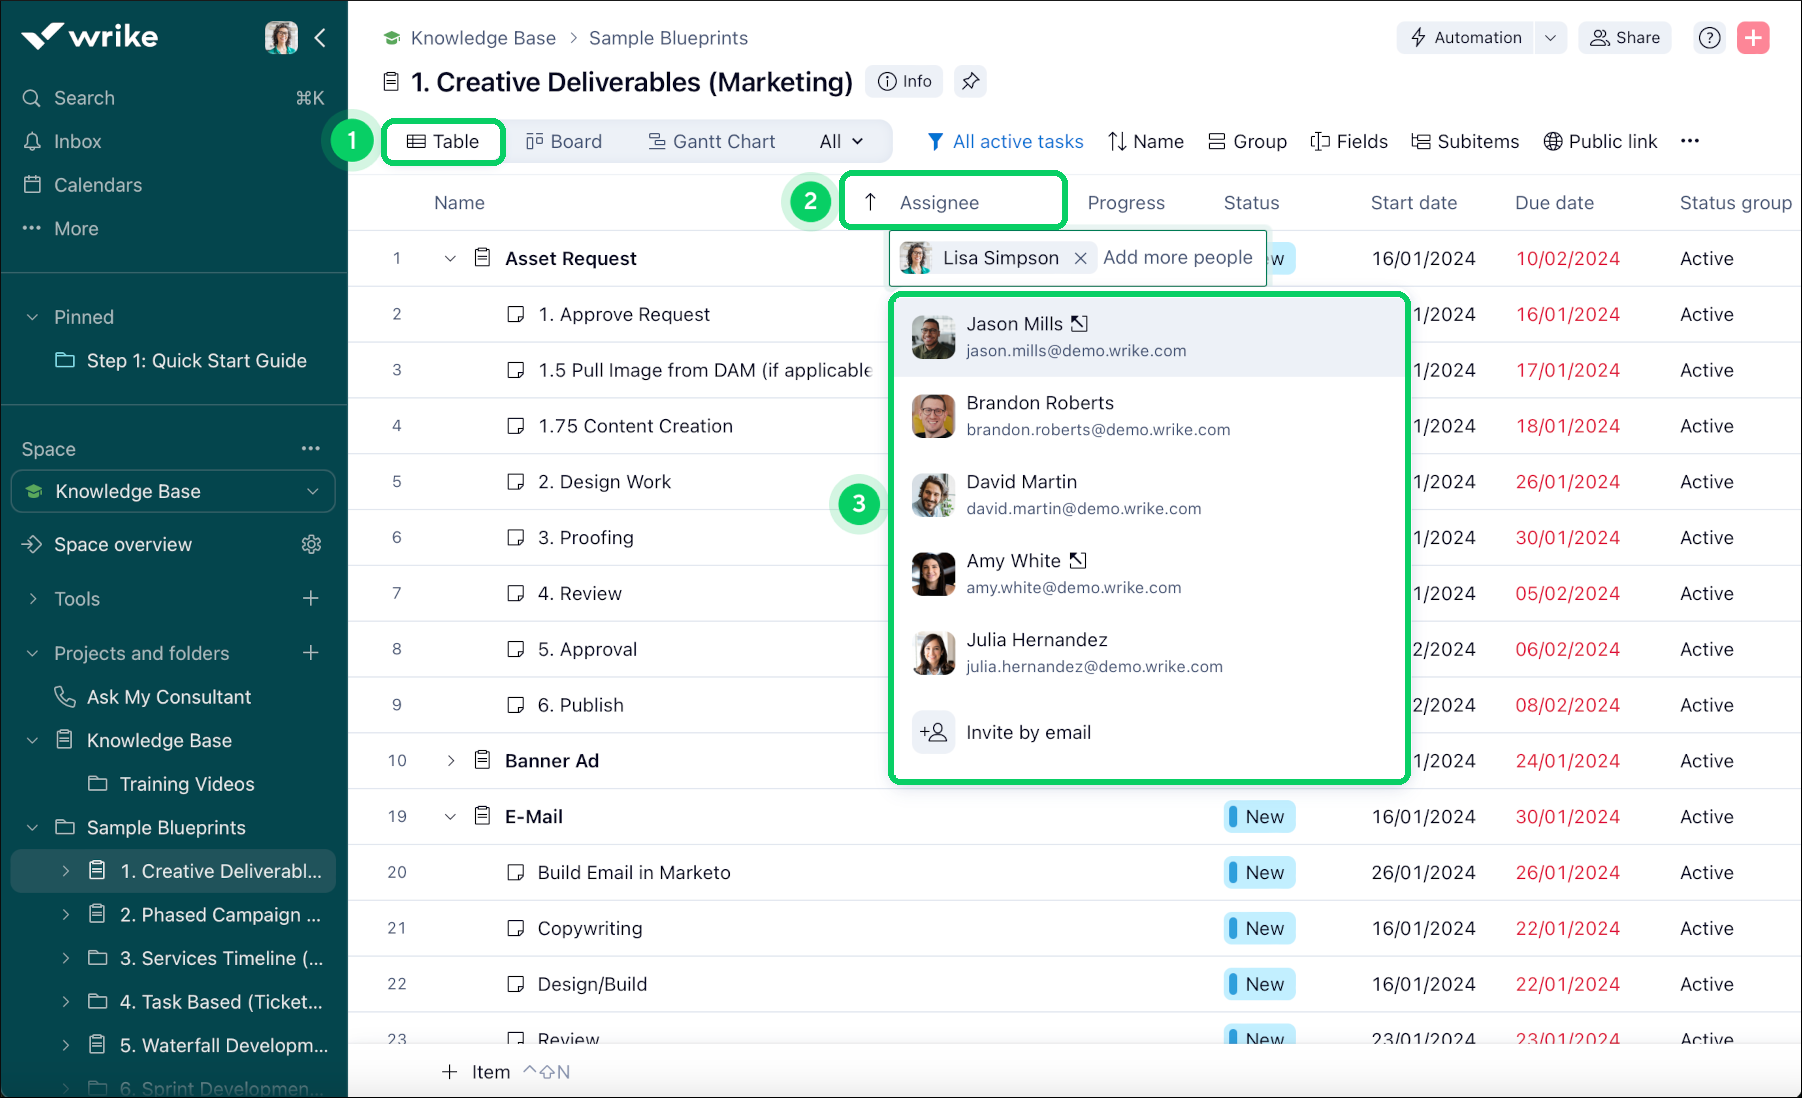Click the New status badge for E-Mail

[x=1260, y=817]
